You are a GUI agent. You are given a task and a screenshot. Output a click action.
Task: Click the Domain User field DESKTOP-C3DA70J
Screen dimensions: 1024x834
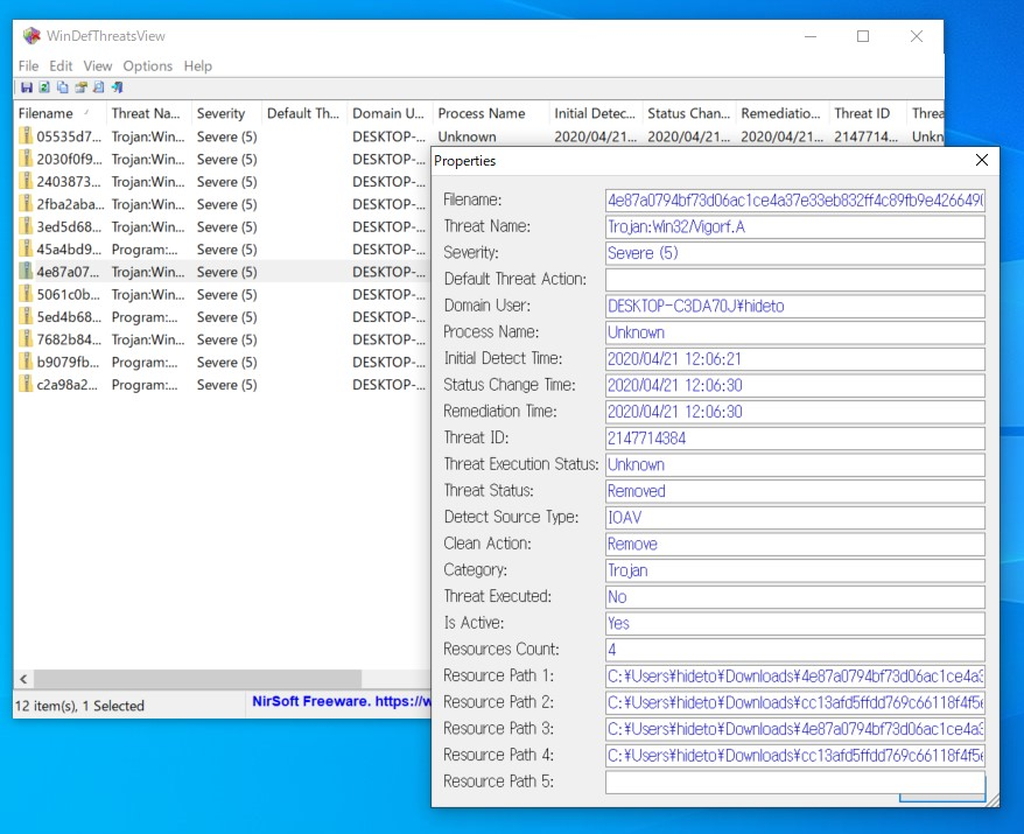(795, 306)
